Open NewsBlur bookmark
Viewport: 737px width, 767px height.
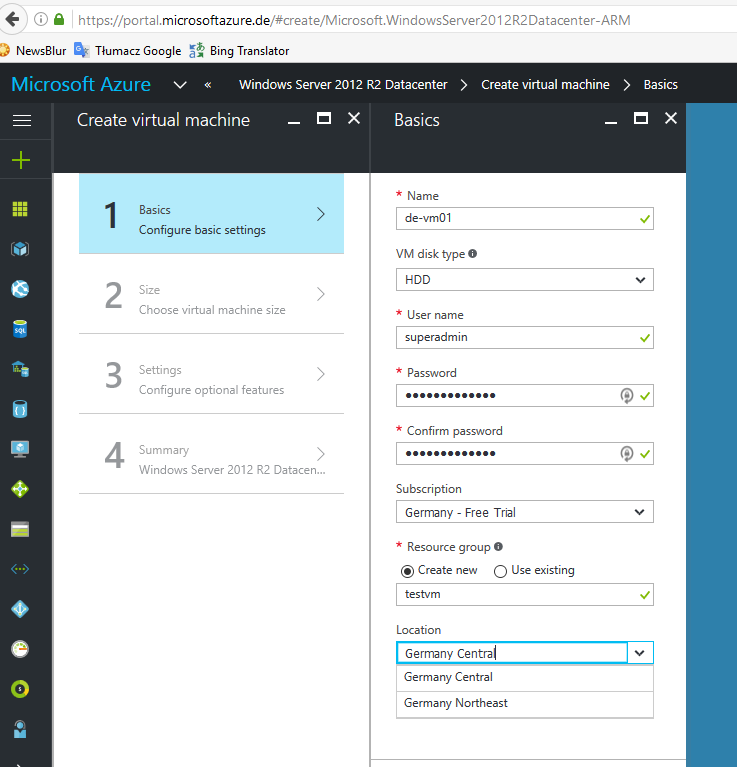(x=33, y=50)
